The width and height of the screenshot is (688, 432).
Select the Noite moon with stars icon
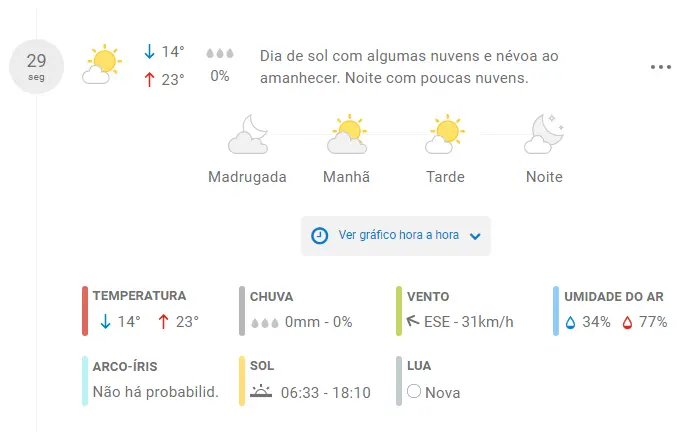click(x=544, y=134)
